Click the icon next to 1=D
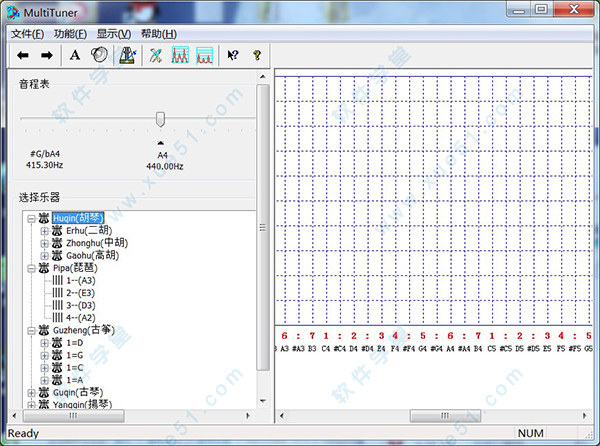Screen dimensions: 600x446 [57, 343]
